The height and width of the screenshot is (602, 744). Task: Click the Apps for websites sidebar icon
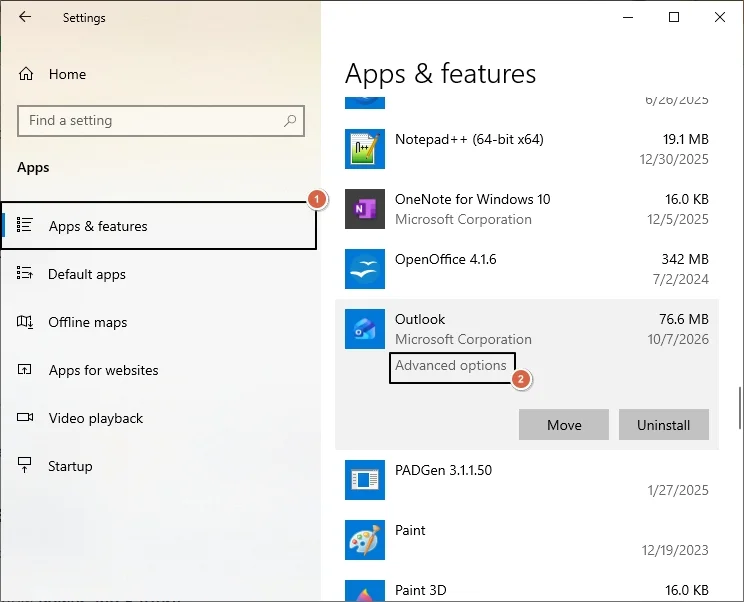(x=25, y=370)
